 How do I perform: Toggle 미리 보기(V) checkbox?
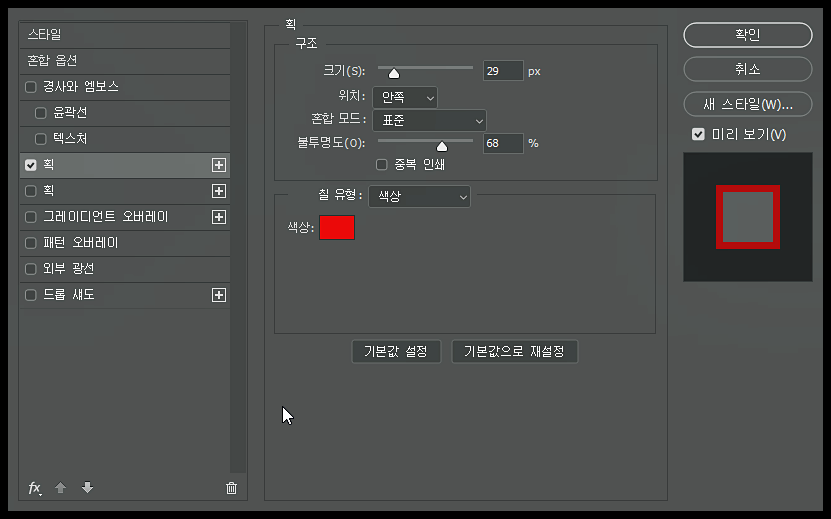tap(698, 134)
